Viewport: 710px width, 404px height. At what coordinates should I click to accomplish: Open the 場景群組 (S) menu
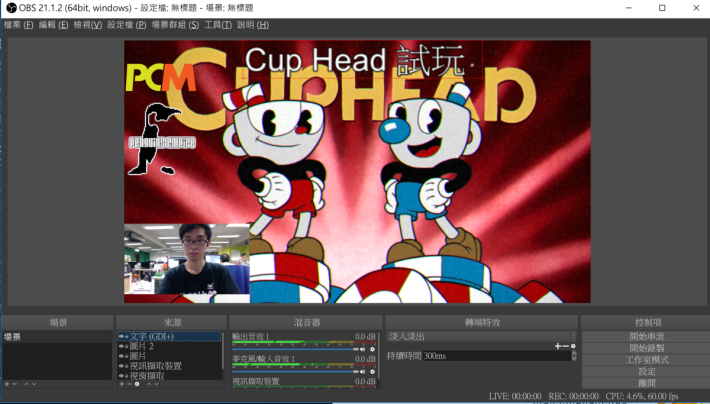[x=175, y=25]
